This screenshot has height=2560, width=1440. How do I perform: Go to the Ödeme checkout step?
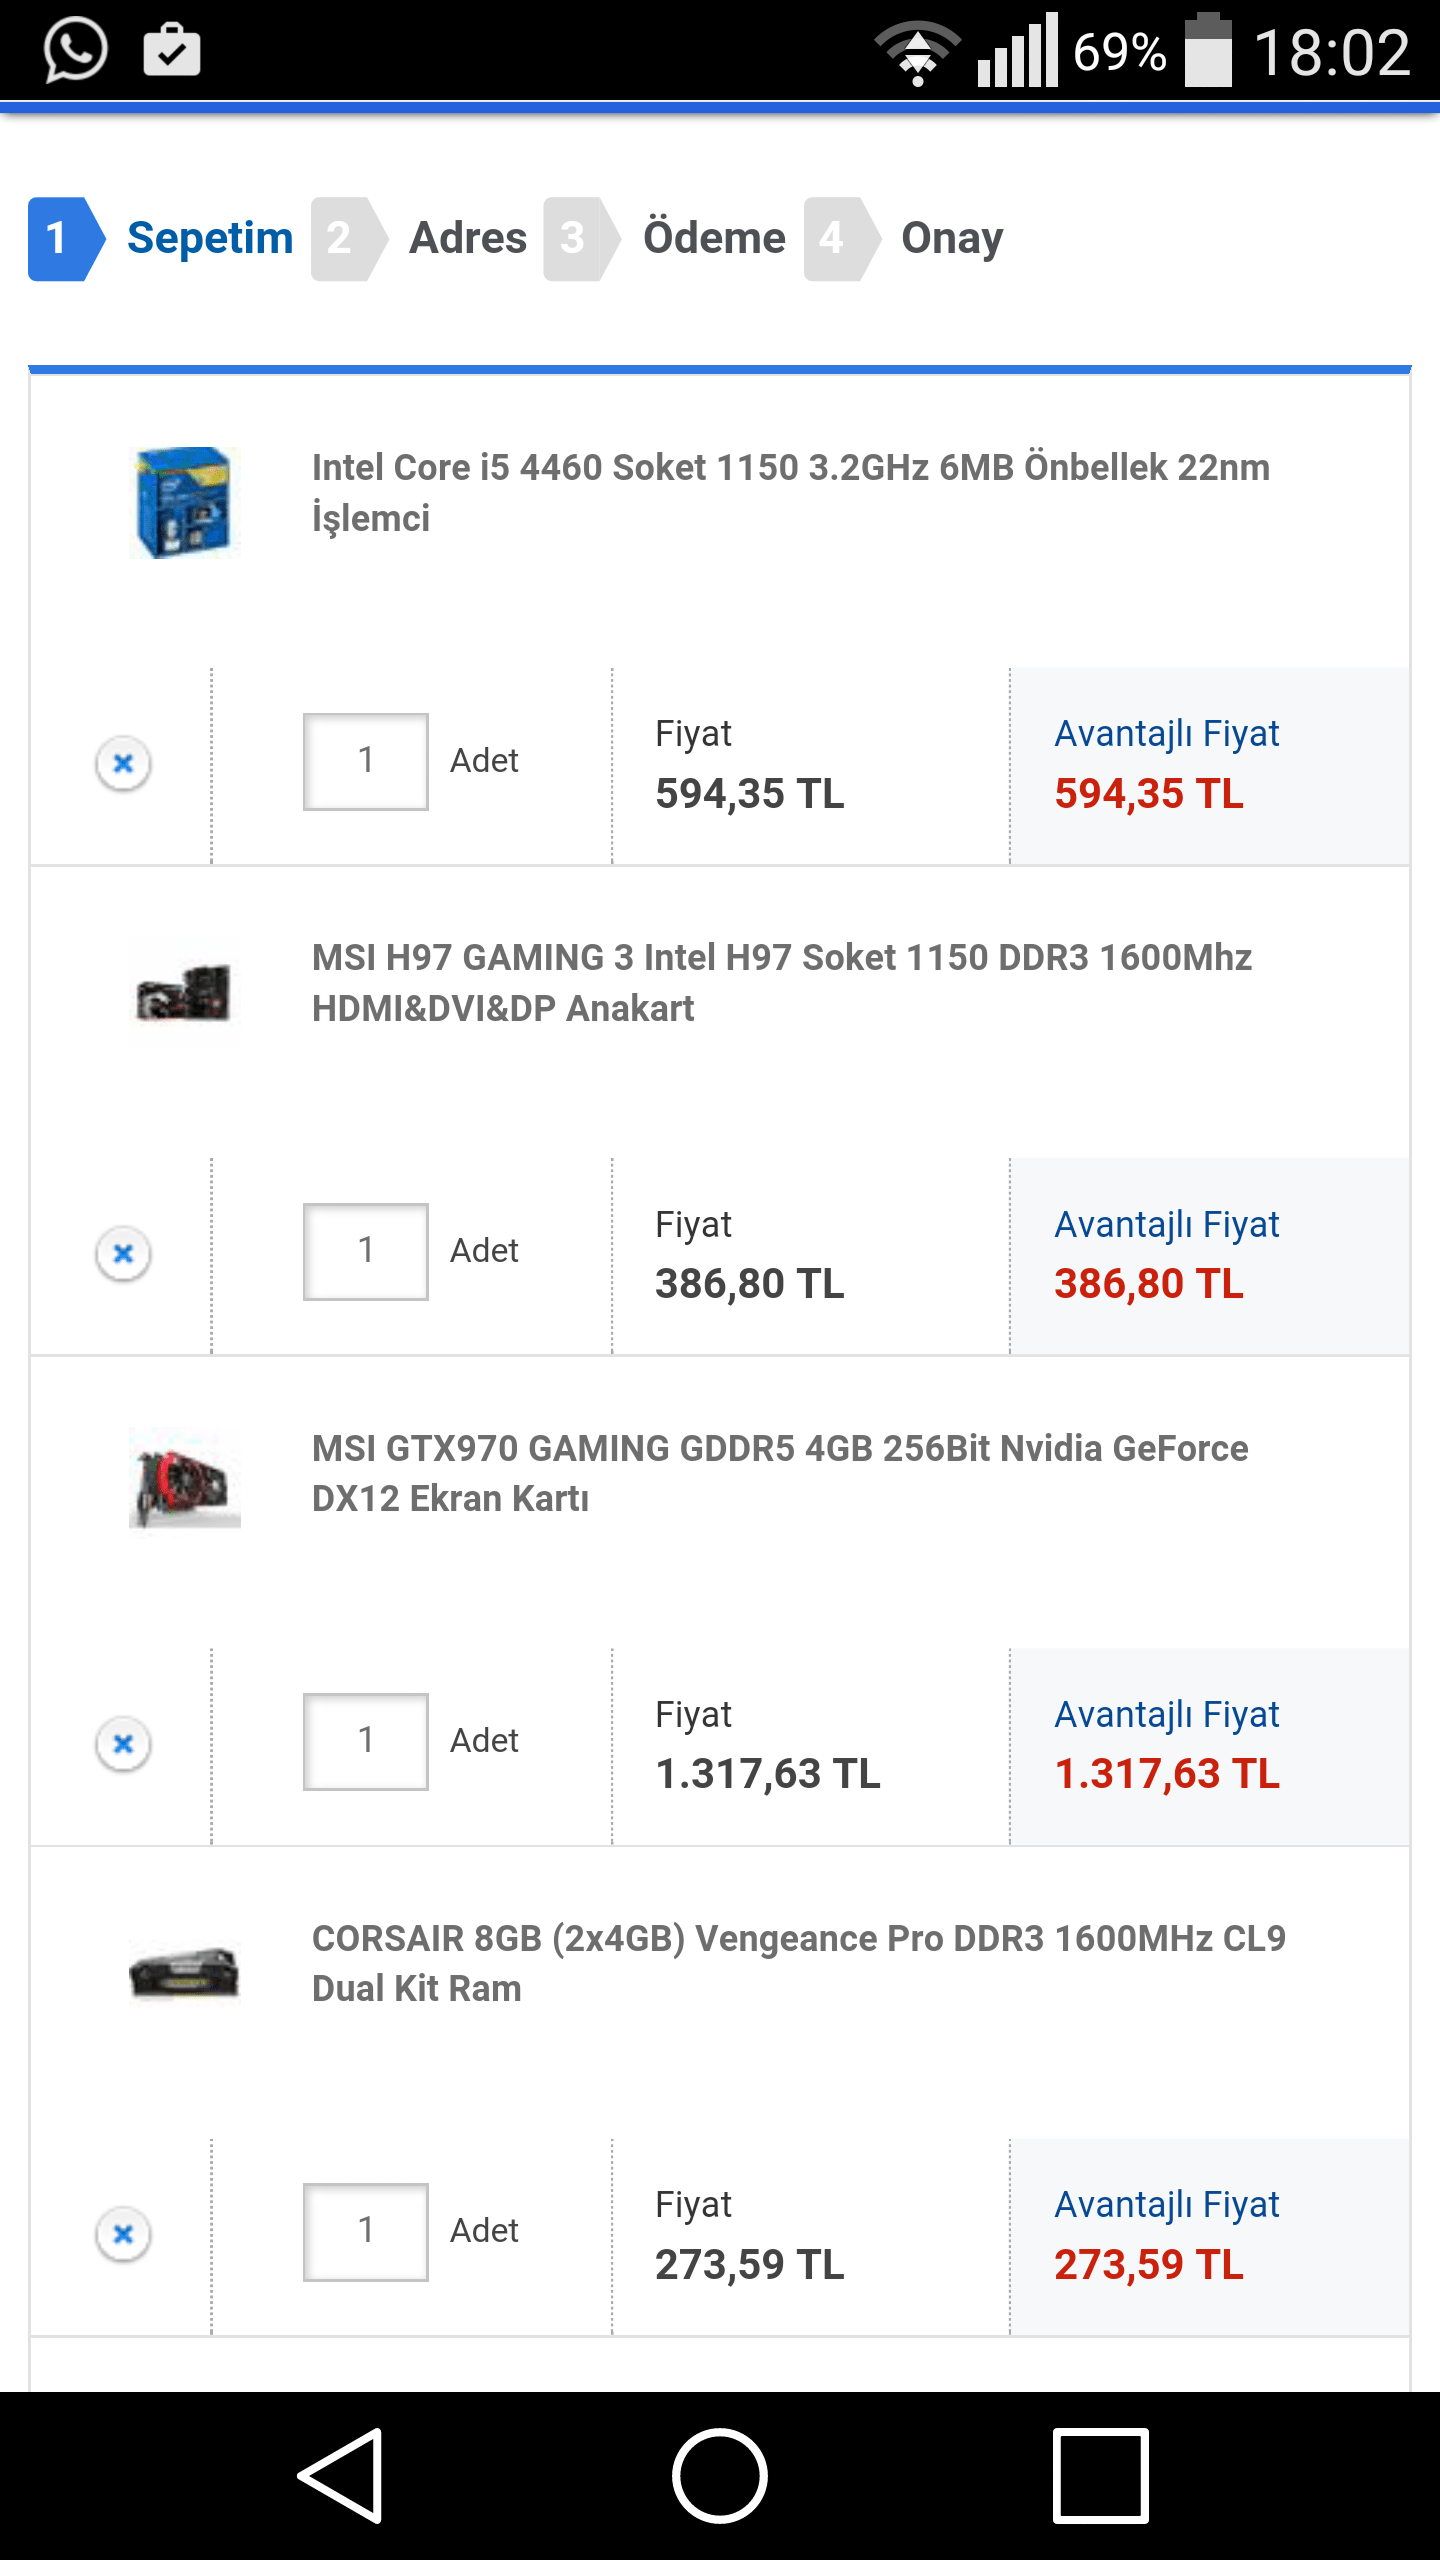(713, 238)
